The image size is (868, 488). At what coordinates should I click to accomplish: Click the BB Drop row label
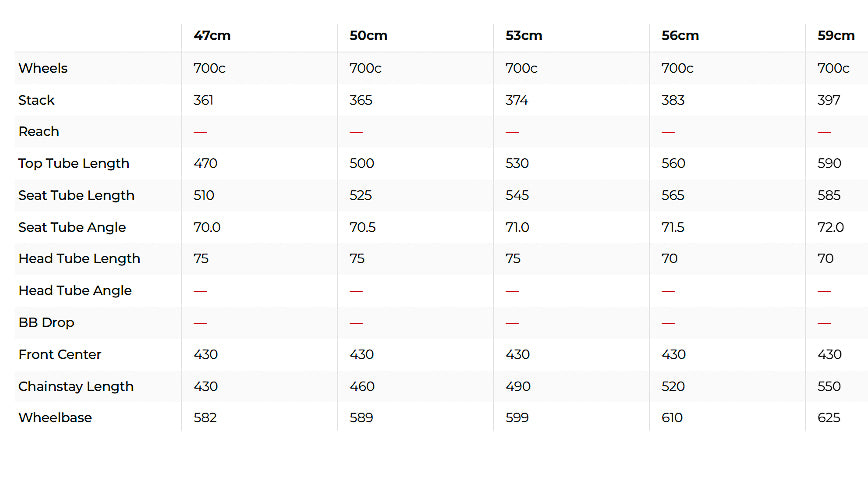pos(46,323)
